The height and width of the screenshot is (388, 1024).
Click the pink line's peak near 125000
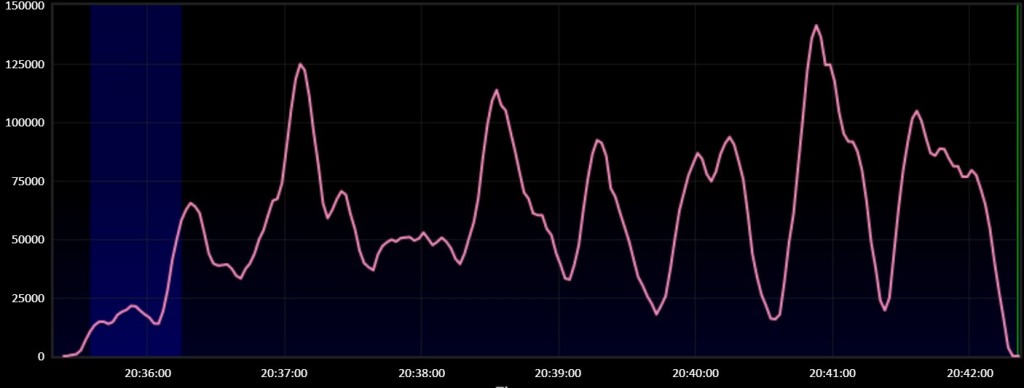(x=300, y=64)
